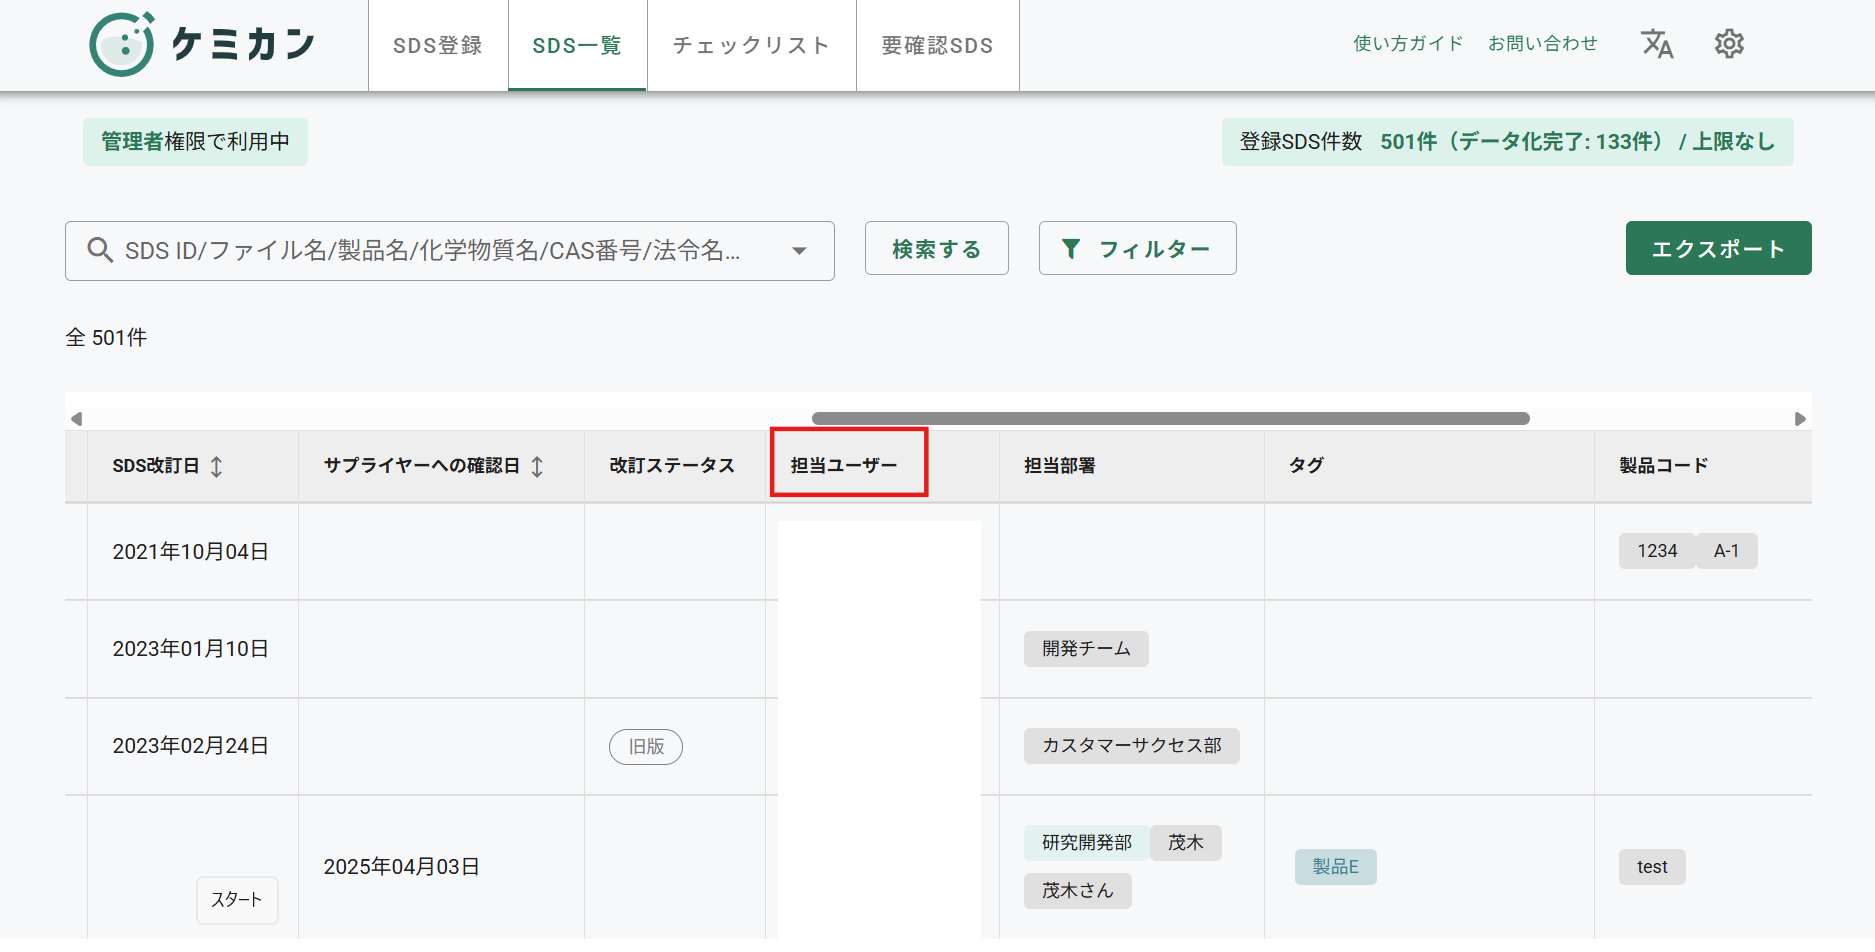Select the 2023年01月10日 date cell
This screenshot has height=952, width=1875.
(x=191, y=649)
